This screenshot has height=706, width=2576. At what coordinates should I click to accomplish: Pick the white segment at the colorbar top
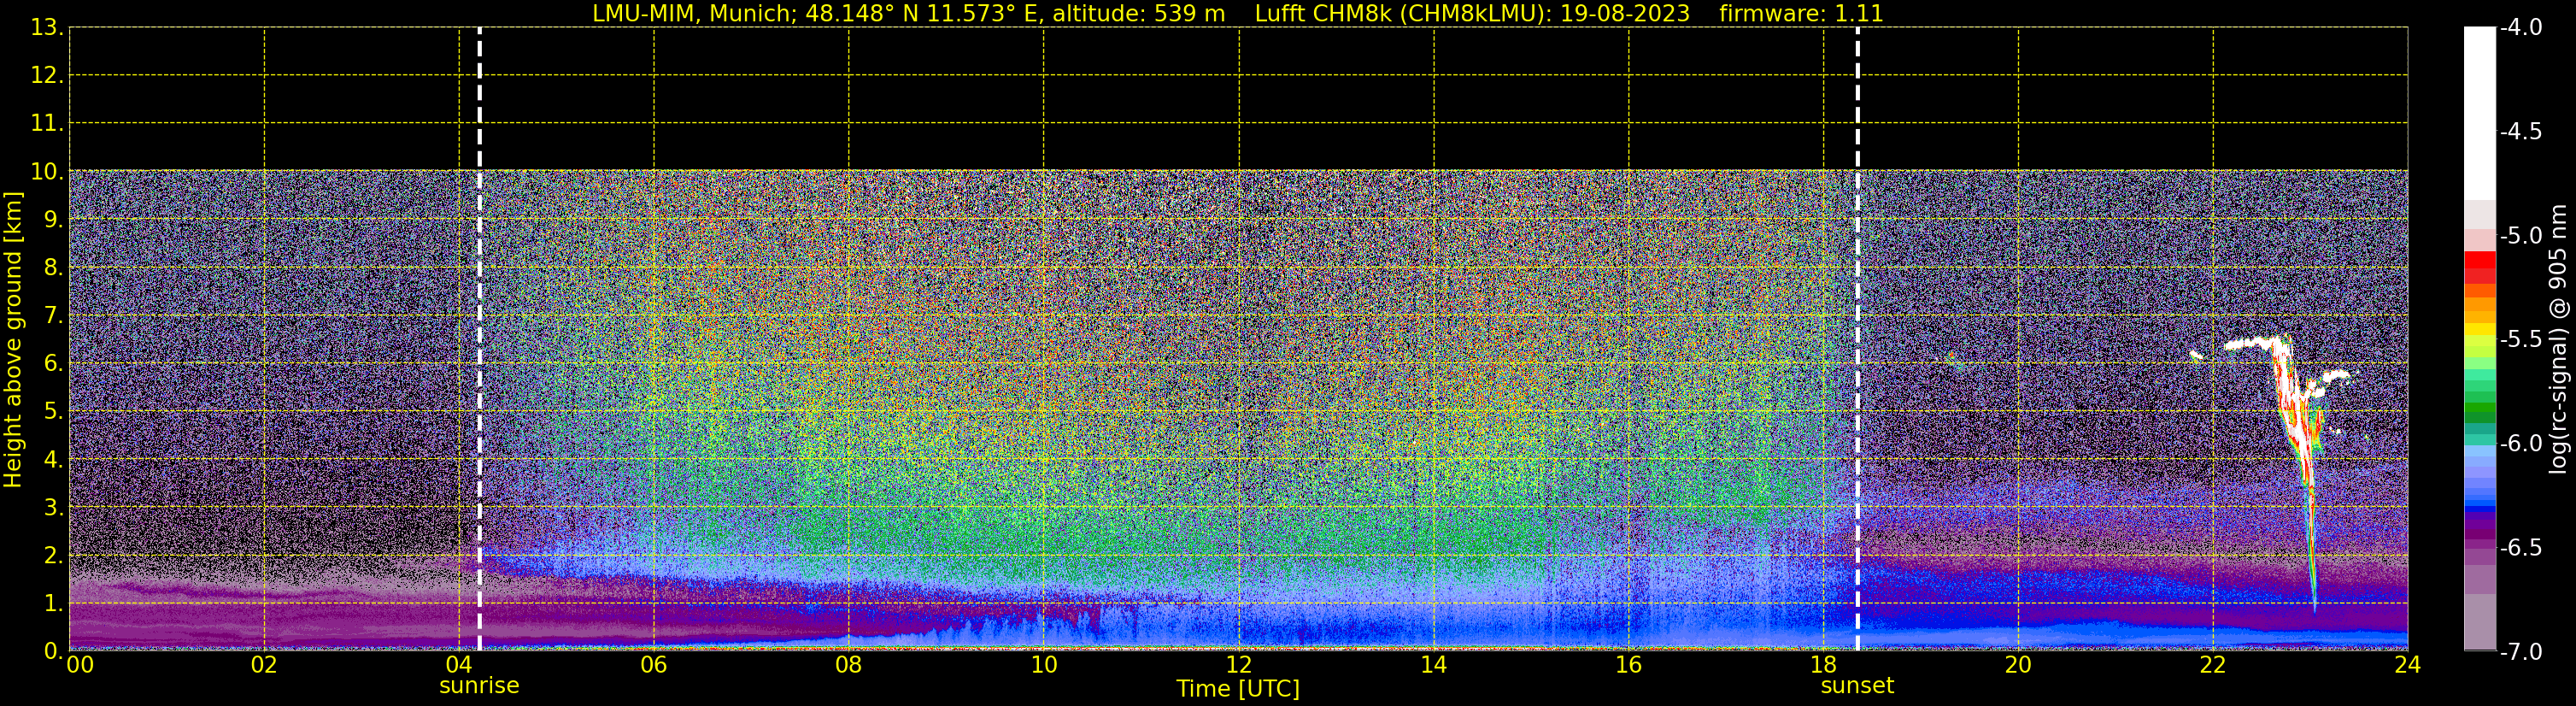click(2480, 113)
